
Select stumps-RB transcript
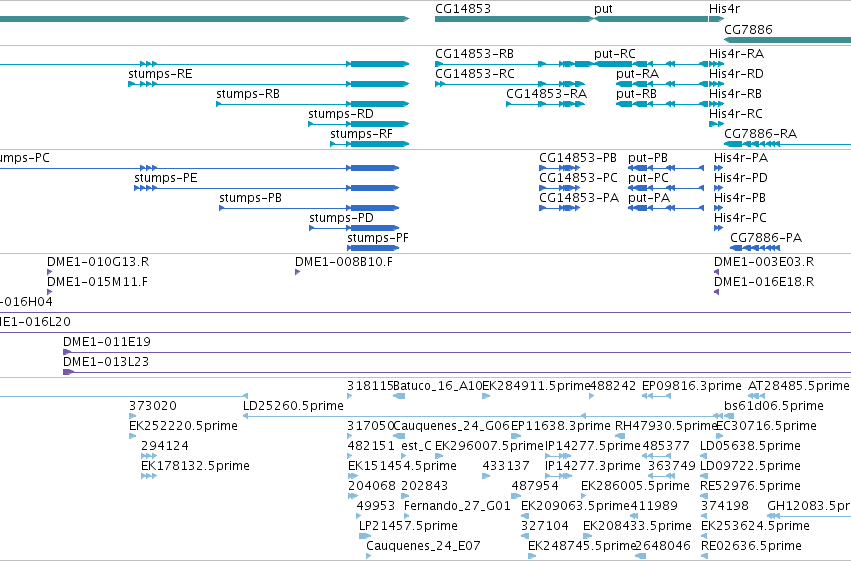point(248,94)
